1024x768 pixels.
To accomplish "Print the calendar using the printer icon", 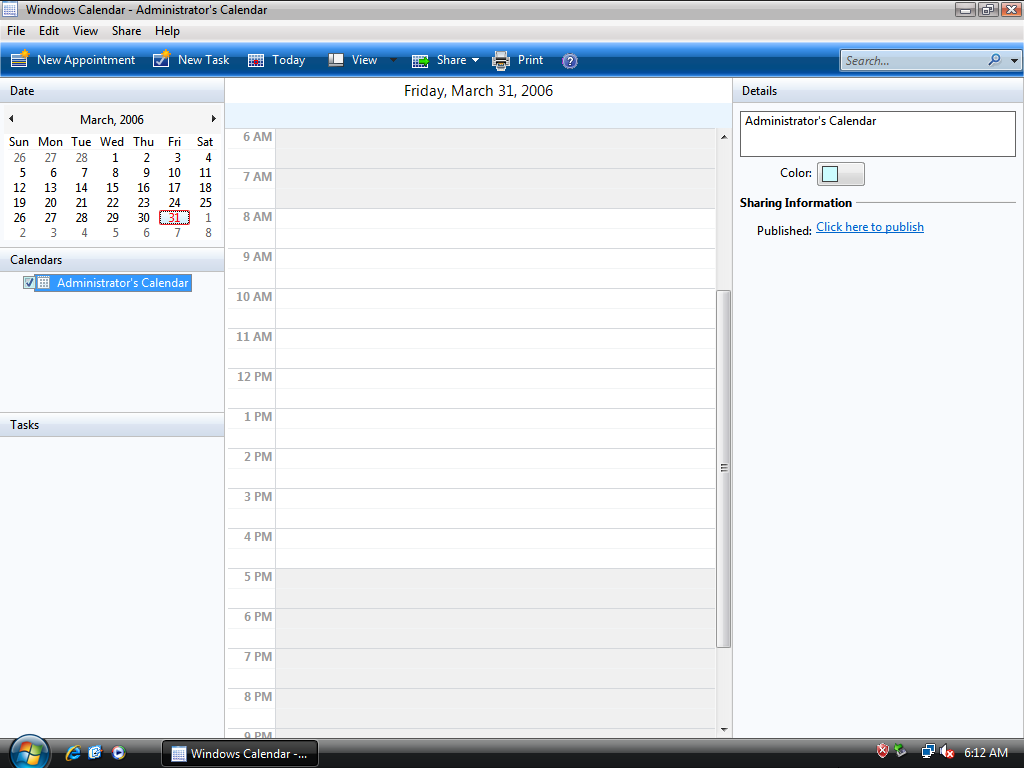I will [x=501, y=60].
